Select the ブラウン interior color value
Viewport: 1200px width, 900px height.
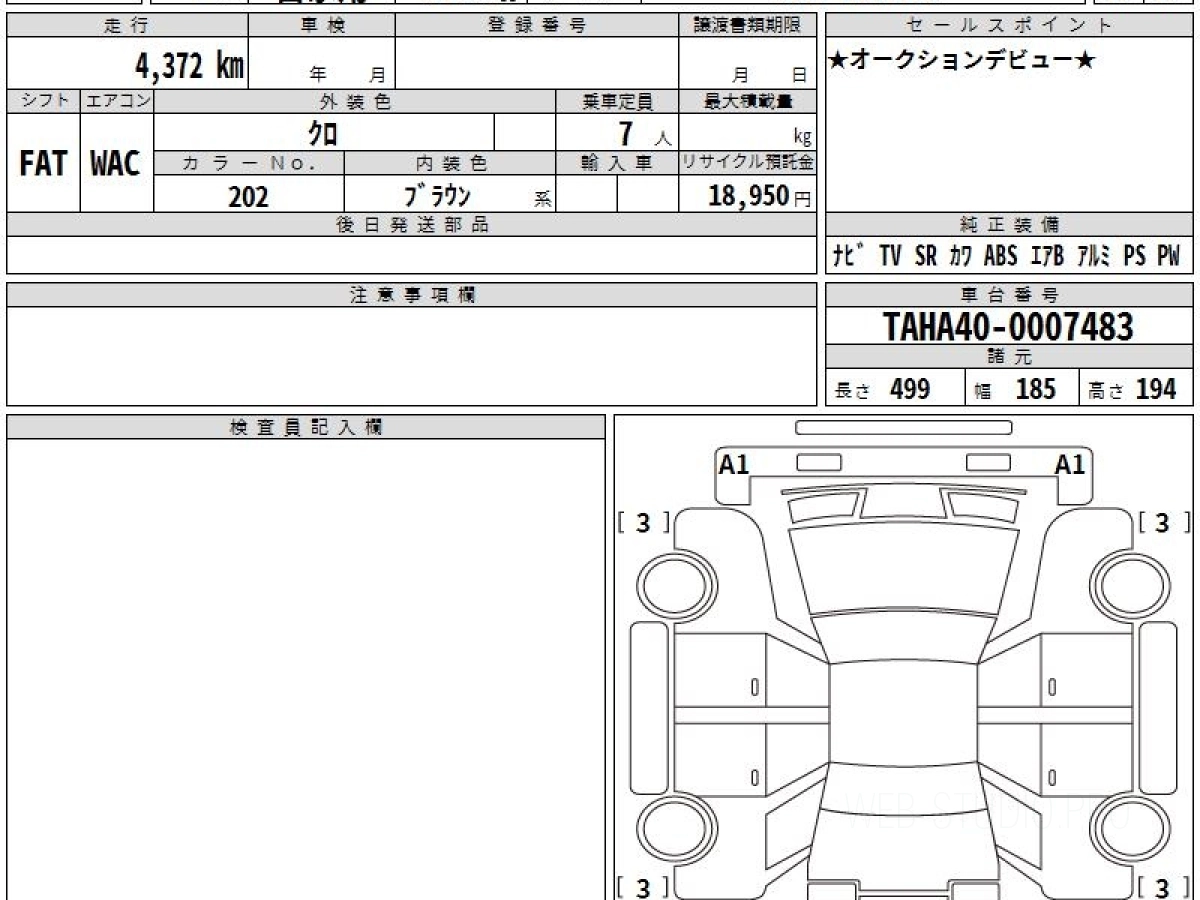tap(438, 194)
